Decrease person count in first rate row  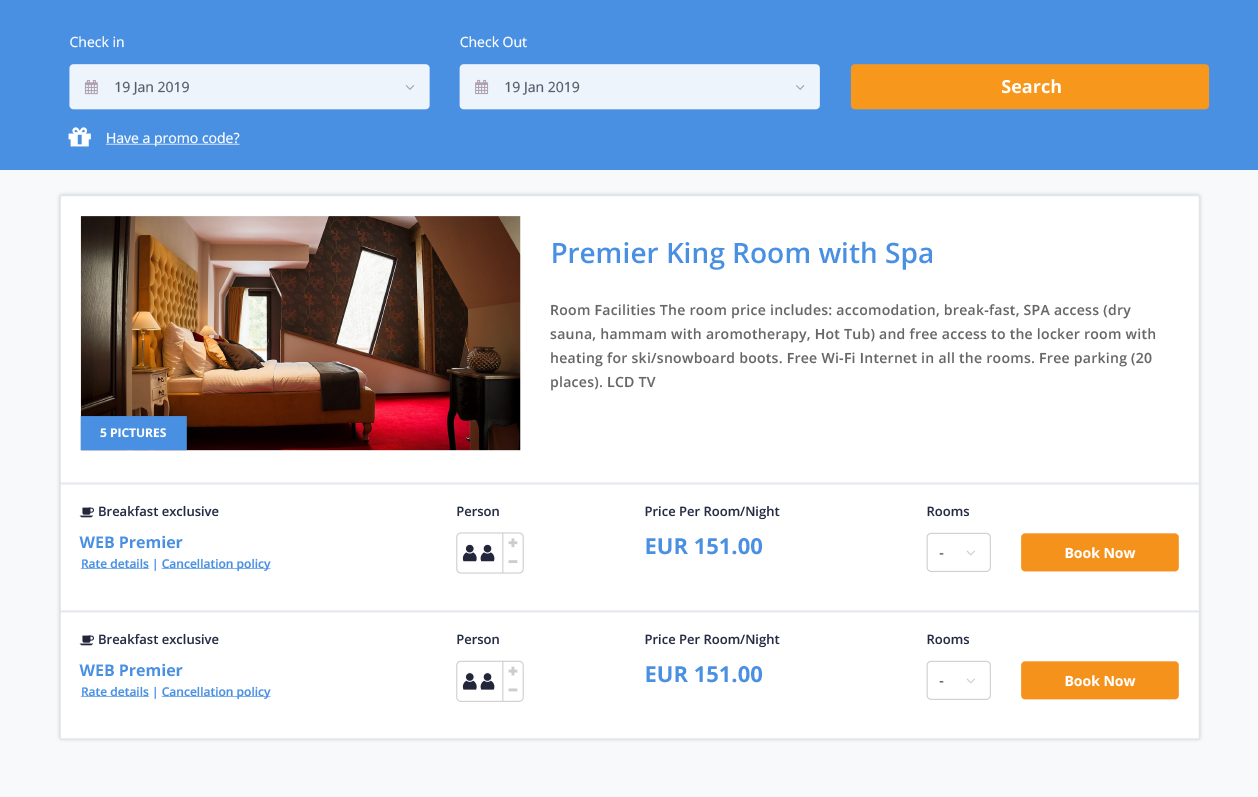513,562
